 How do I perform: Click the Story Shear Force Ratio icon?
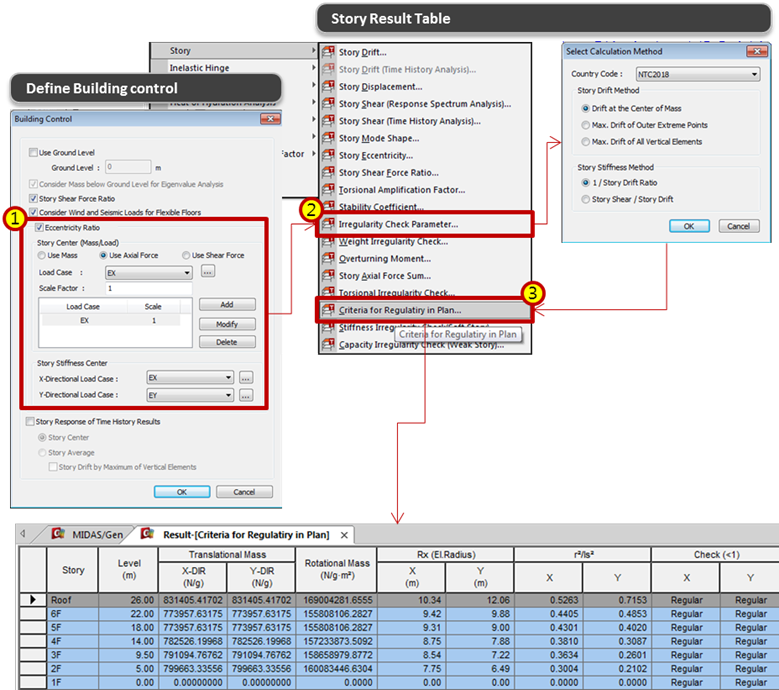coord(328,172)
